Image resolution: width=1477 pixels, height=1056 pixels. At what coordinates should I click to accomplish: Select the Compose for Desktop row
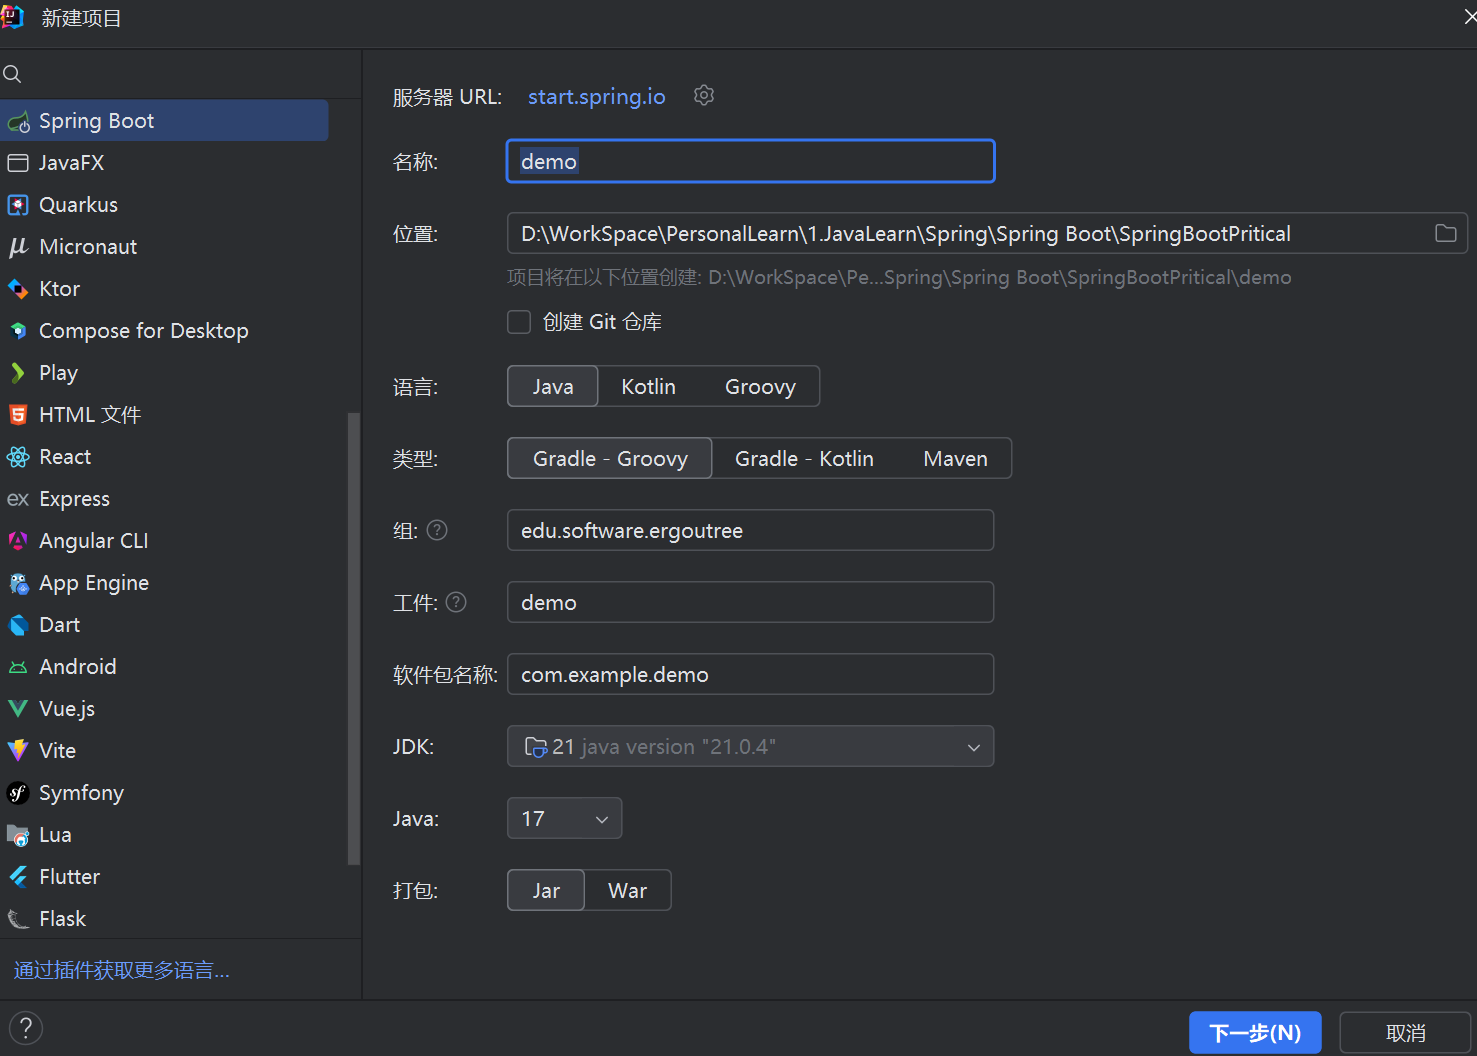pos(164,331)
